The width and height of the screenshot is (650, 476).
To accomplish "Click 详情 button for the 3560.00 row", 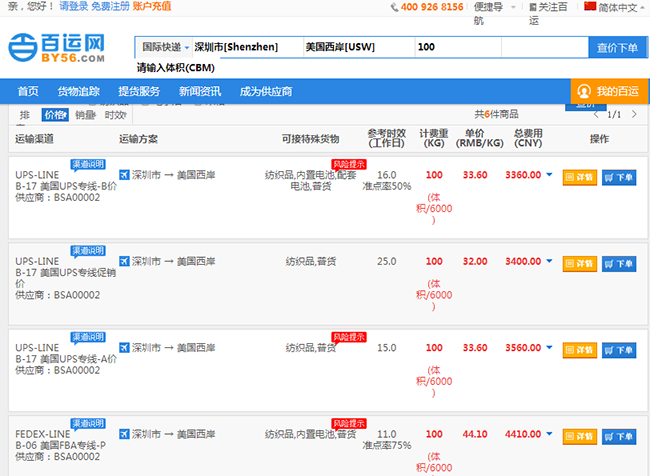I will click(x=579, y=349).
